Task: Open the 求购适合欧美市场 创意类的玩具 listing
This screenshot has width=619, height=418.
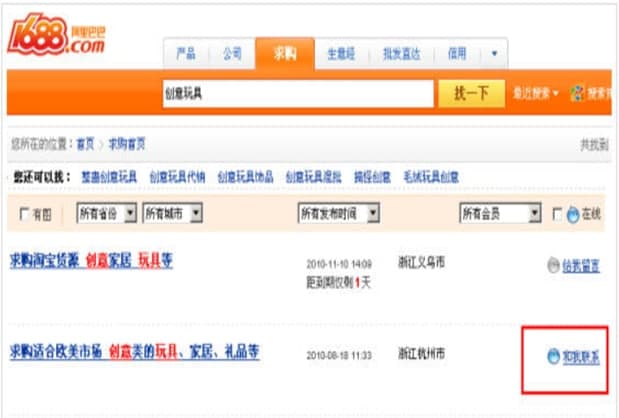Action: tap(135, 351)
